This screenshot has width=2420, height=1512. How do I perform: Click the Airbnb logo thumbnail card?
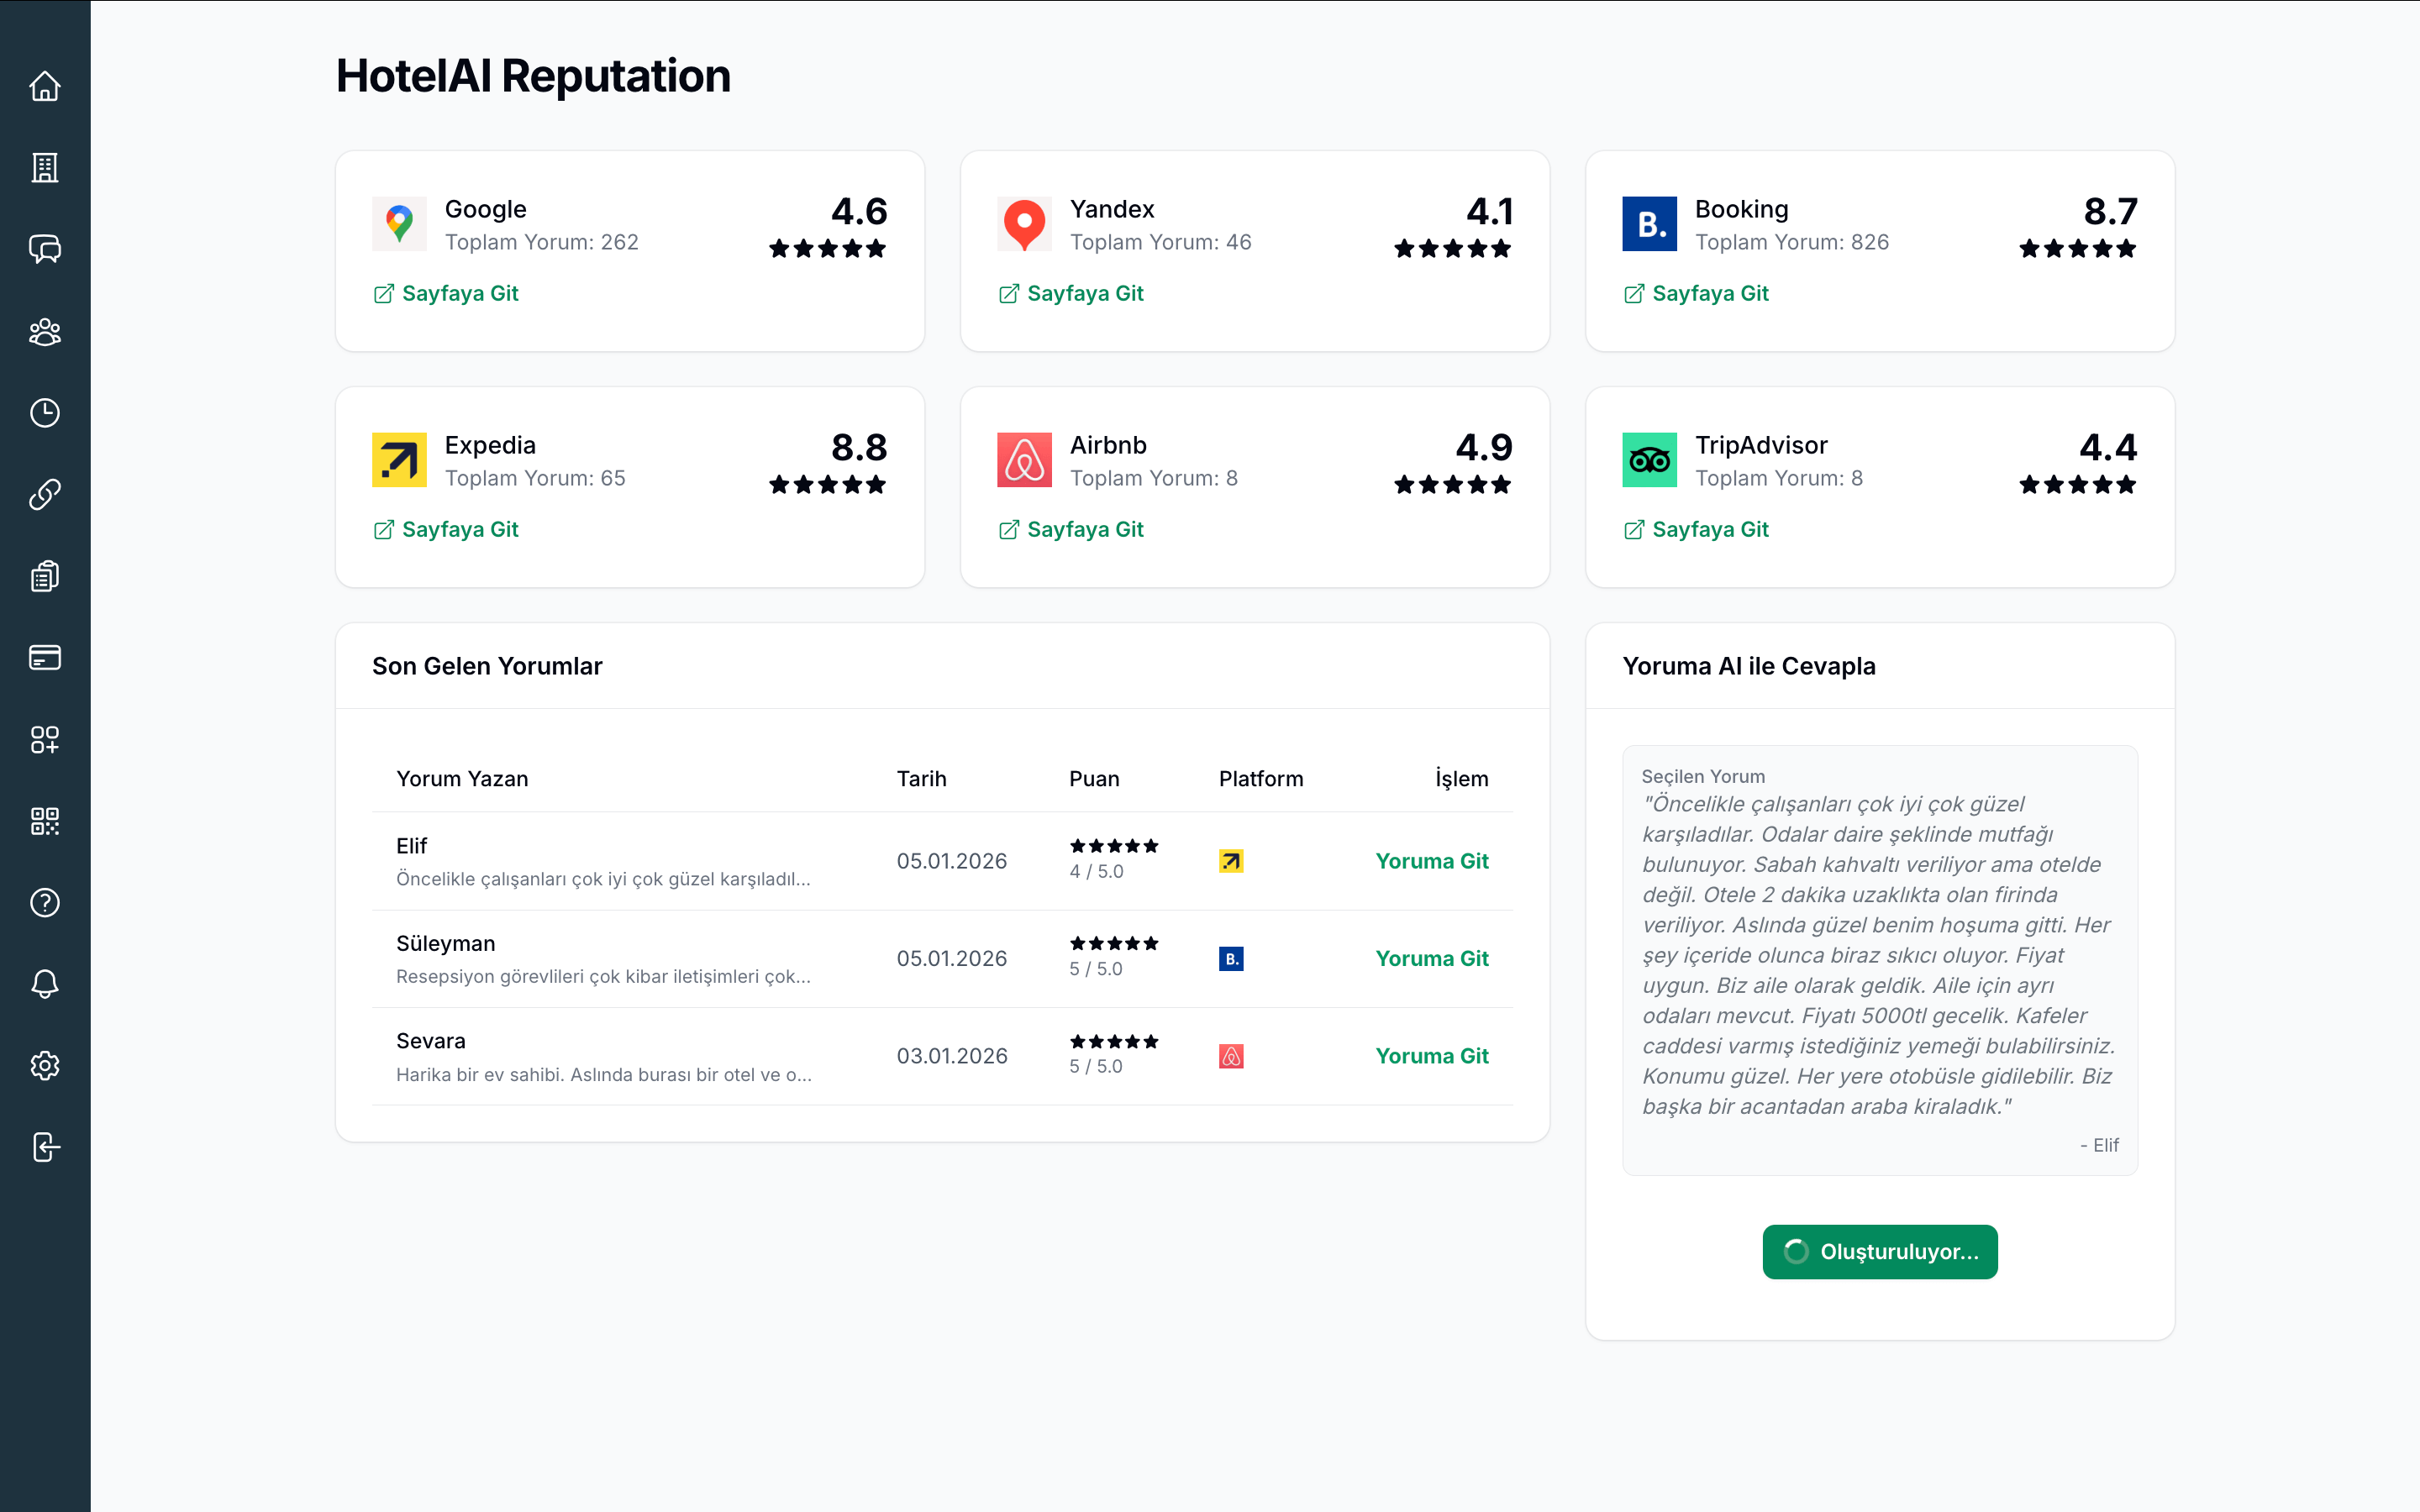(x=1024, y=460)
